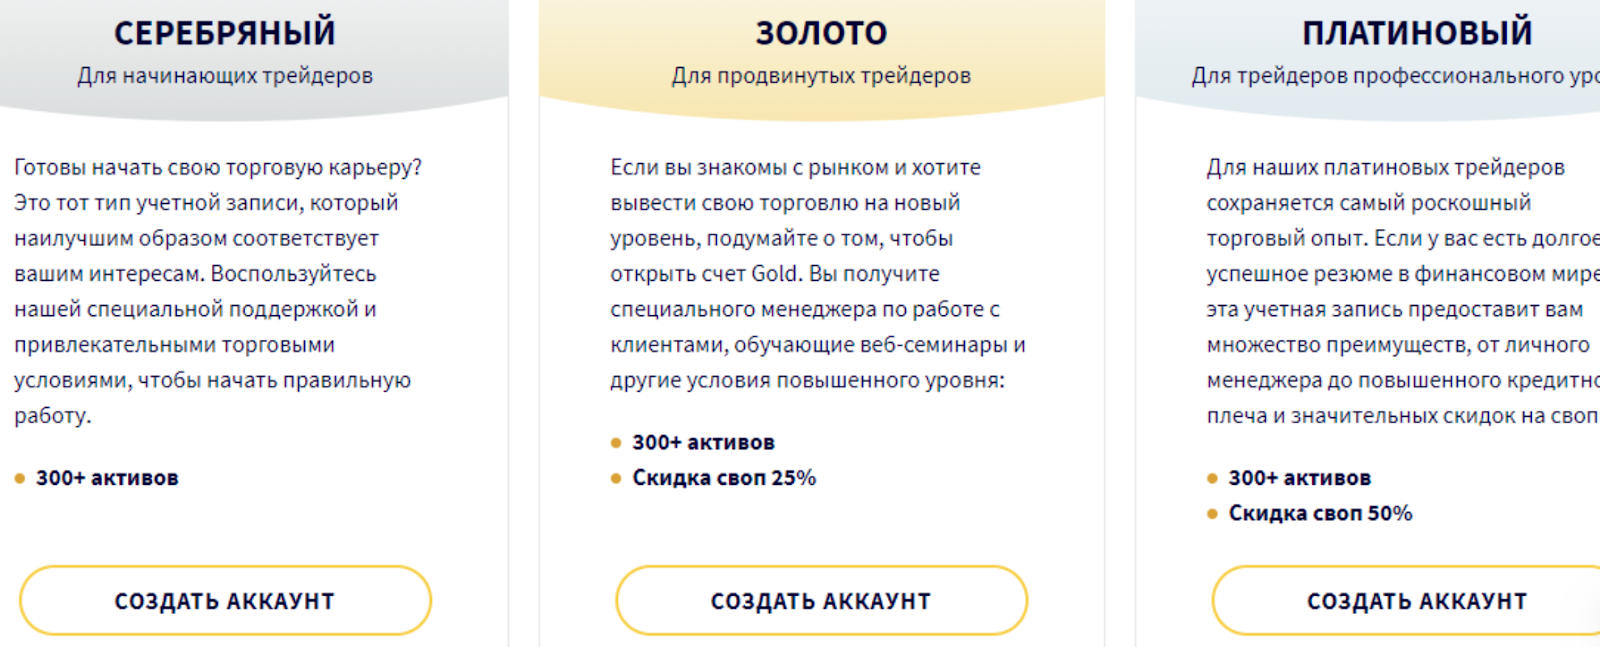
Task: Click the subtitle 'Для продвинутых трейдеров'
Action: click(x=821, y=76)
